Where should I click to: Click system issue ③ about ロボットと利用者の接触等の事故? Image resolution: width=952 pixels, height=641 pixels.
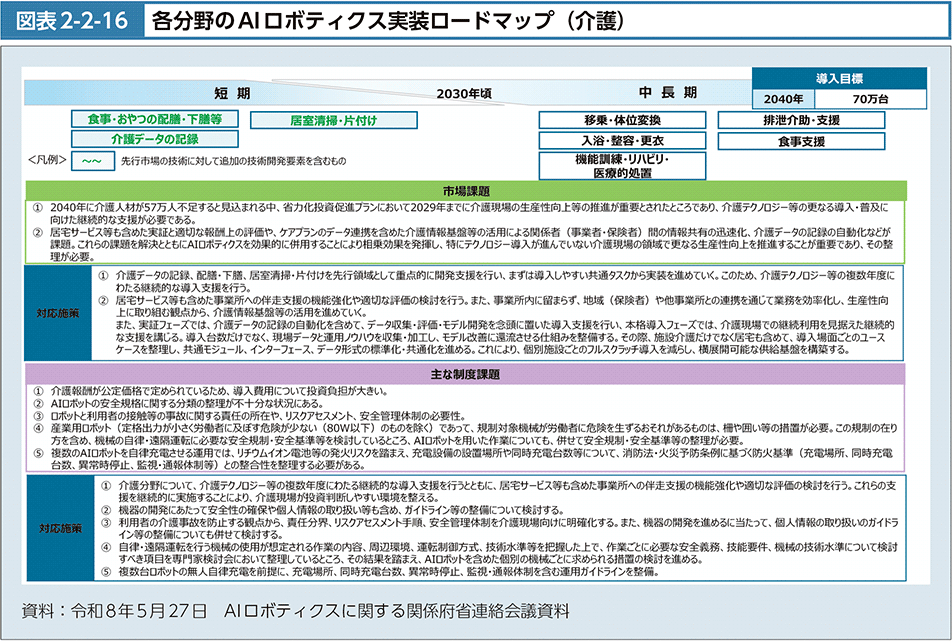[250, 416]
